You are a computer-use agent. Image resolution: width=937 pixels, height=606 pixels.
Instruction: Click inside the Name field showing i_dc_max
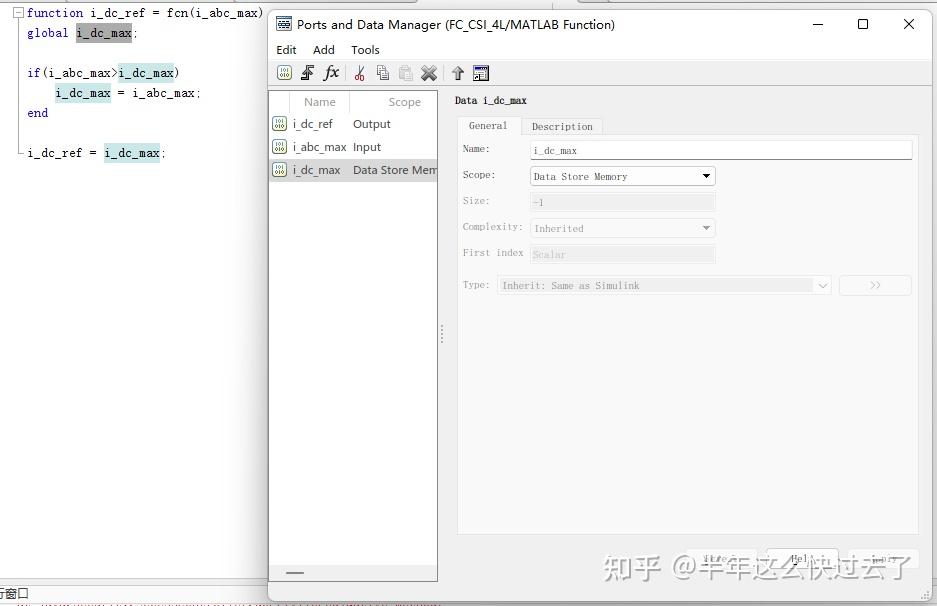[x=720, y=149]
